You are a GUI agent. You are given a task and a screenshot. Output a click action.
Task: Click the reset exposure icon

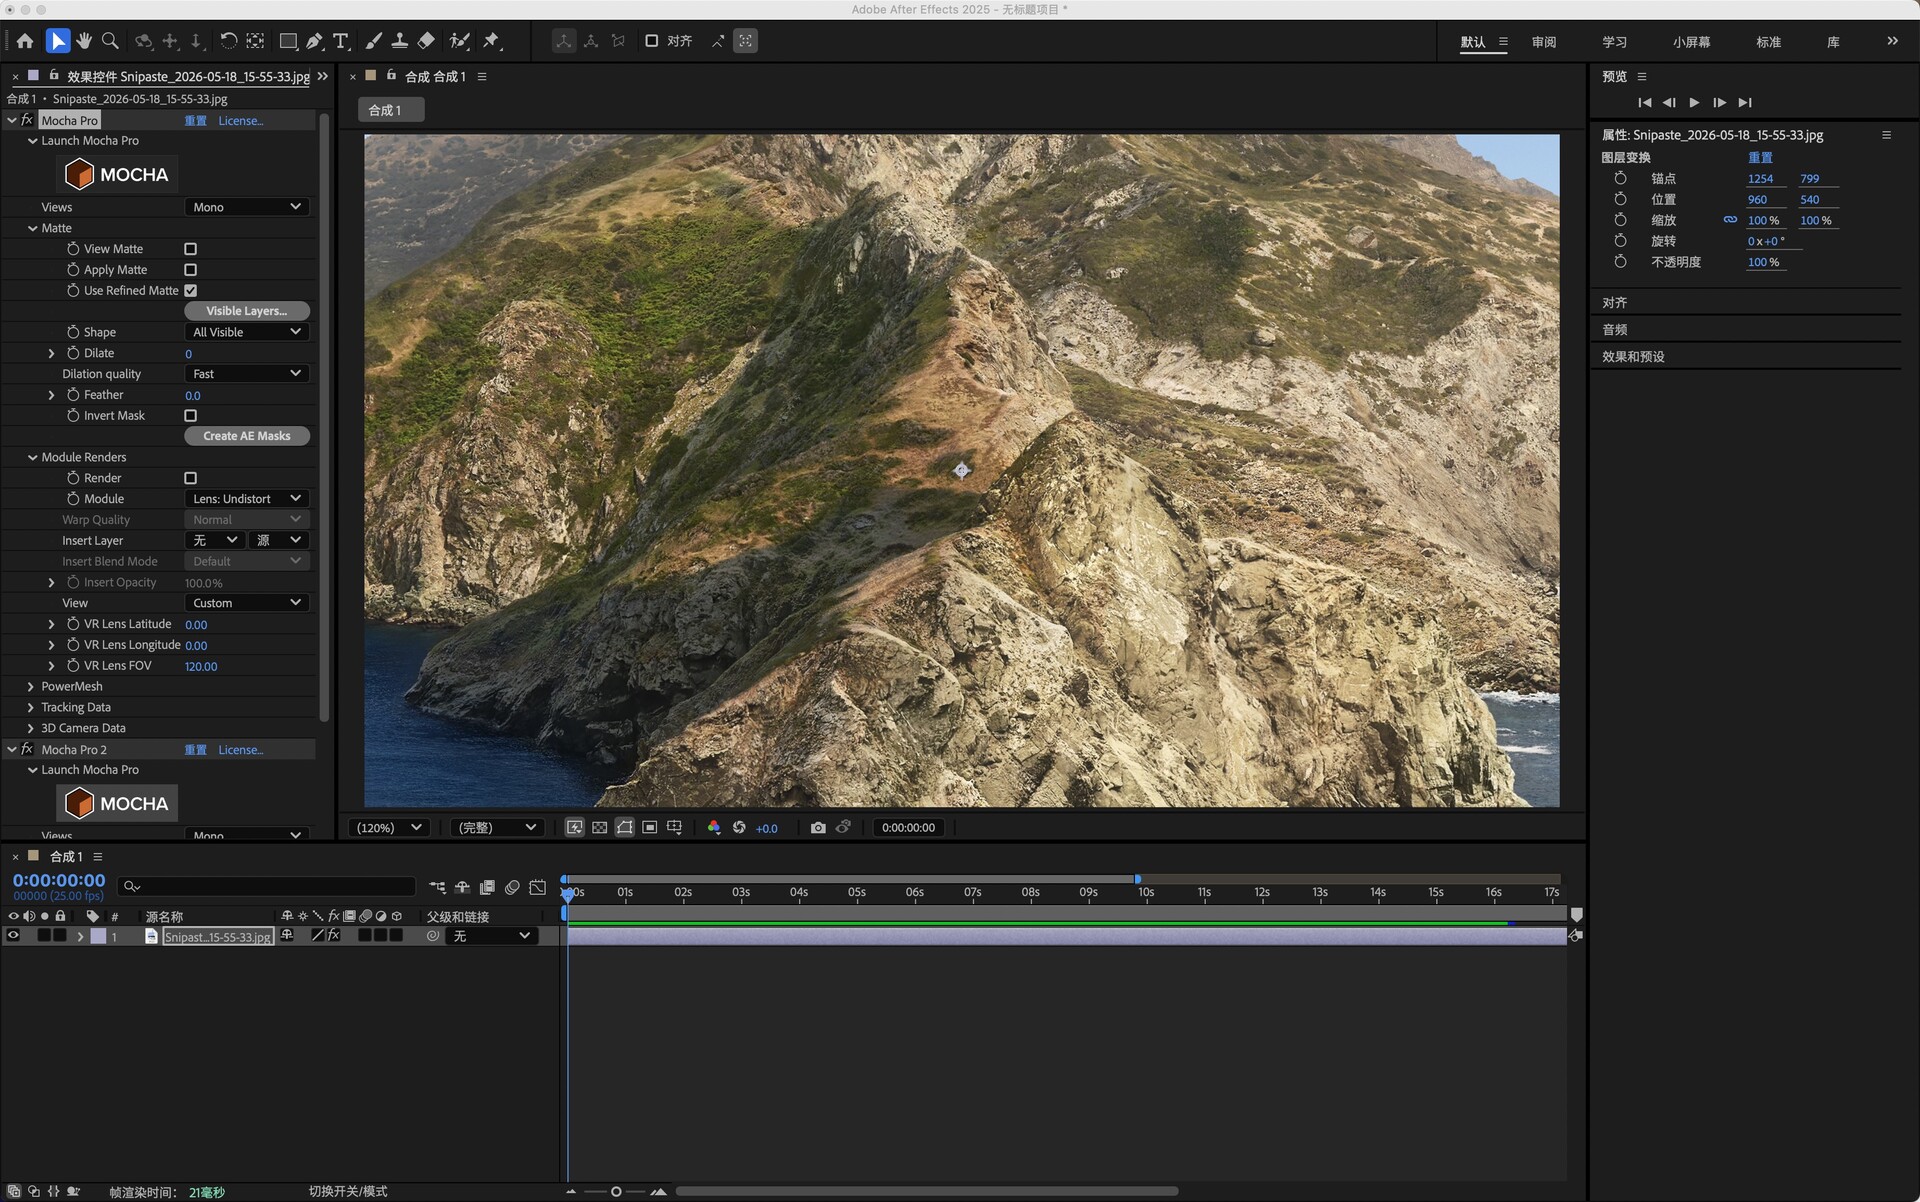[x=739, y=828]
